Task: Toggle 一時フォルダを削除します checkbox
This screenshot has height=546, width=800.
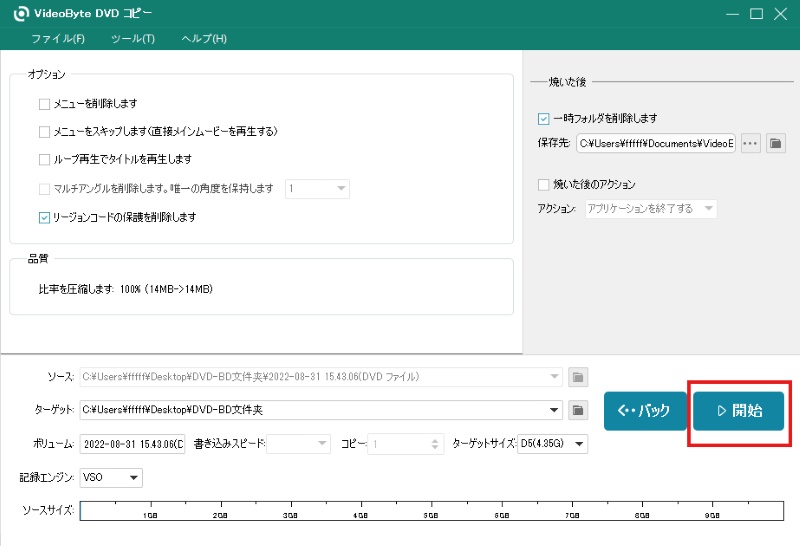Action: click(x=544, y=118)
